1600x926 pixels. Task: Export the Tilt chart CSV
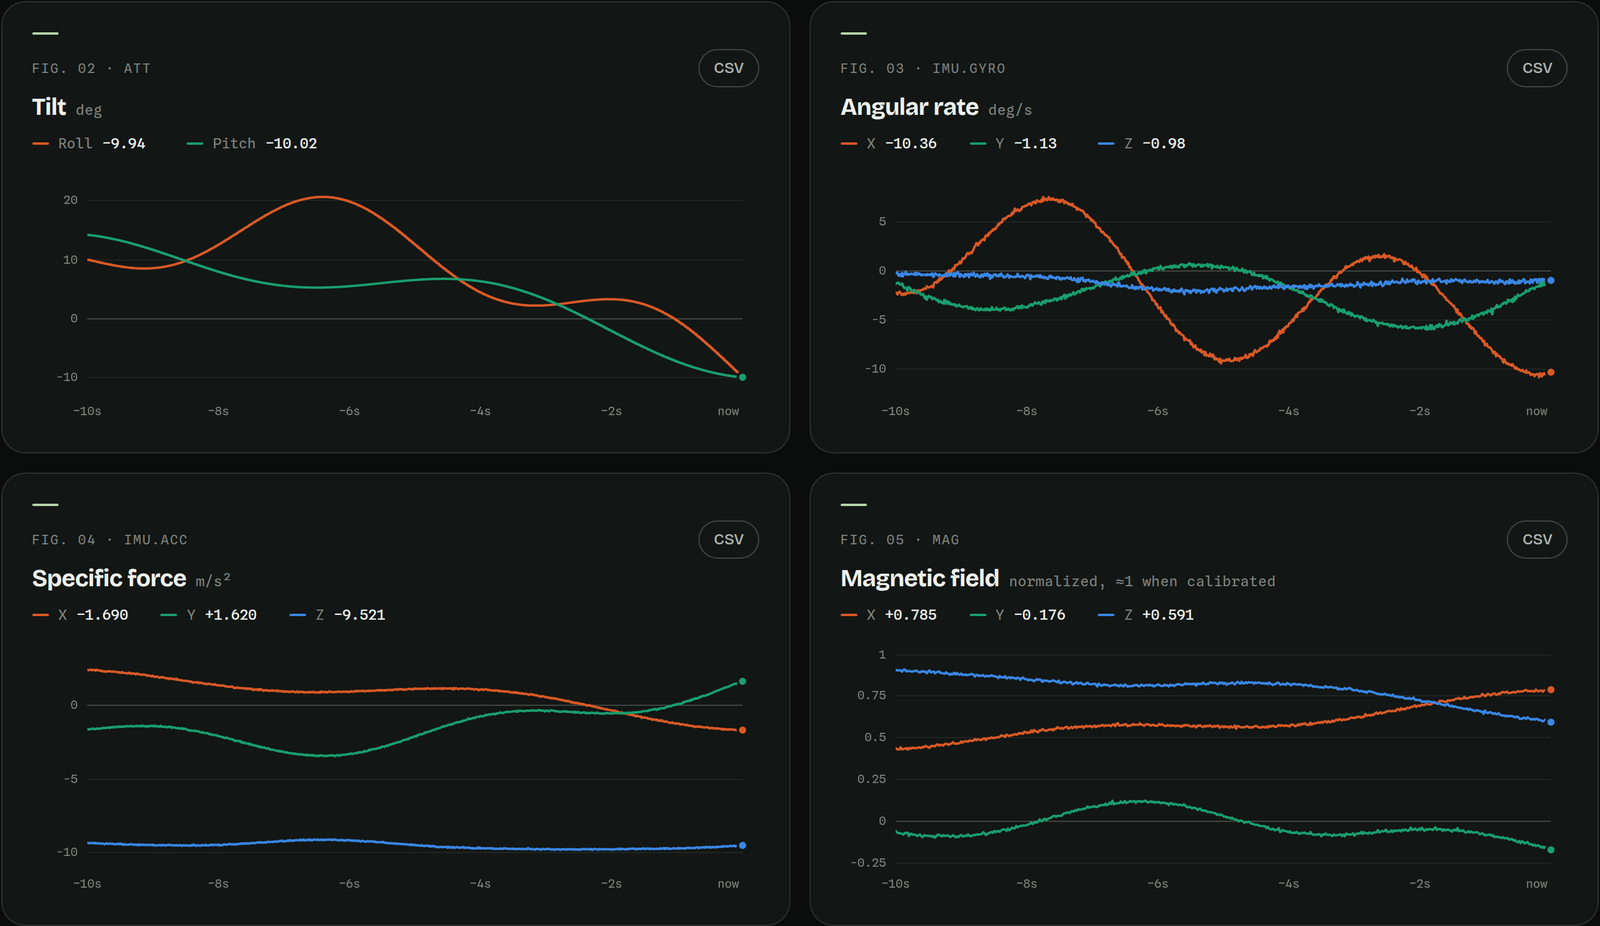pyautogui.click(x=728, y=68)
